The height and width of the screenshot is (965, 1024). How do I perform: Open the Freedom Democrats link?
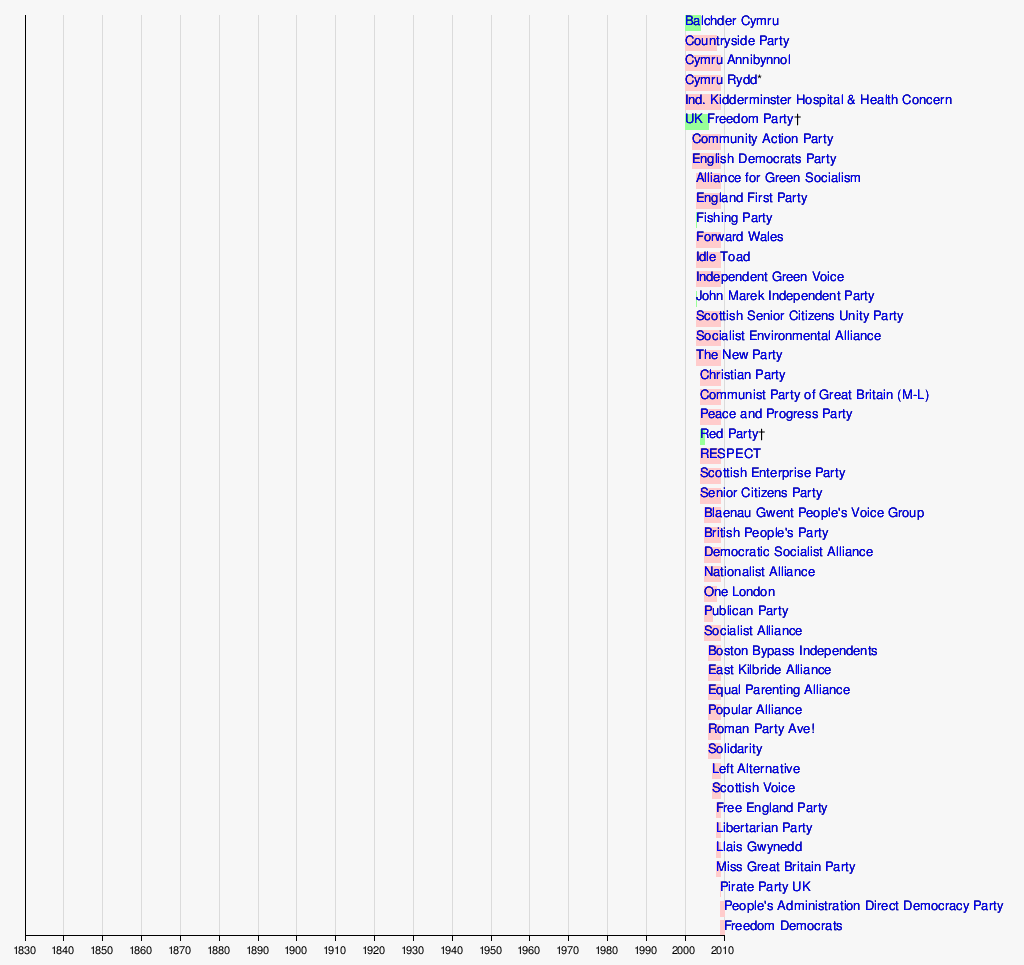(783, 926)
